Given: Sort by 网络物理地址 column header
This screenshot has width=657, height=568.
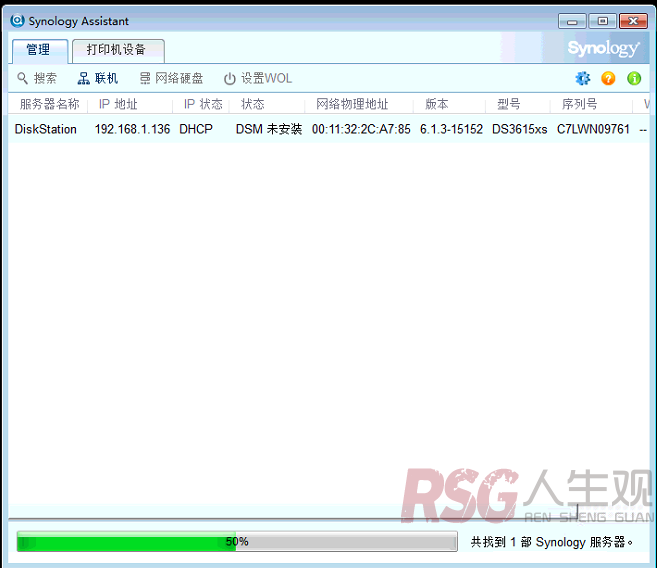Looking at the screenshot, I should pyautogui.click(x=352, y=104).
